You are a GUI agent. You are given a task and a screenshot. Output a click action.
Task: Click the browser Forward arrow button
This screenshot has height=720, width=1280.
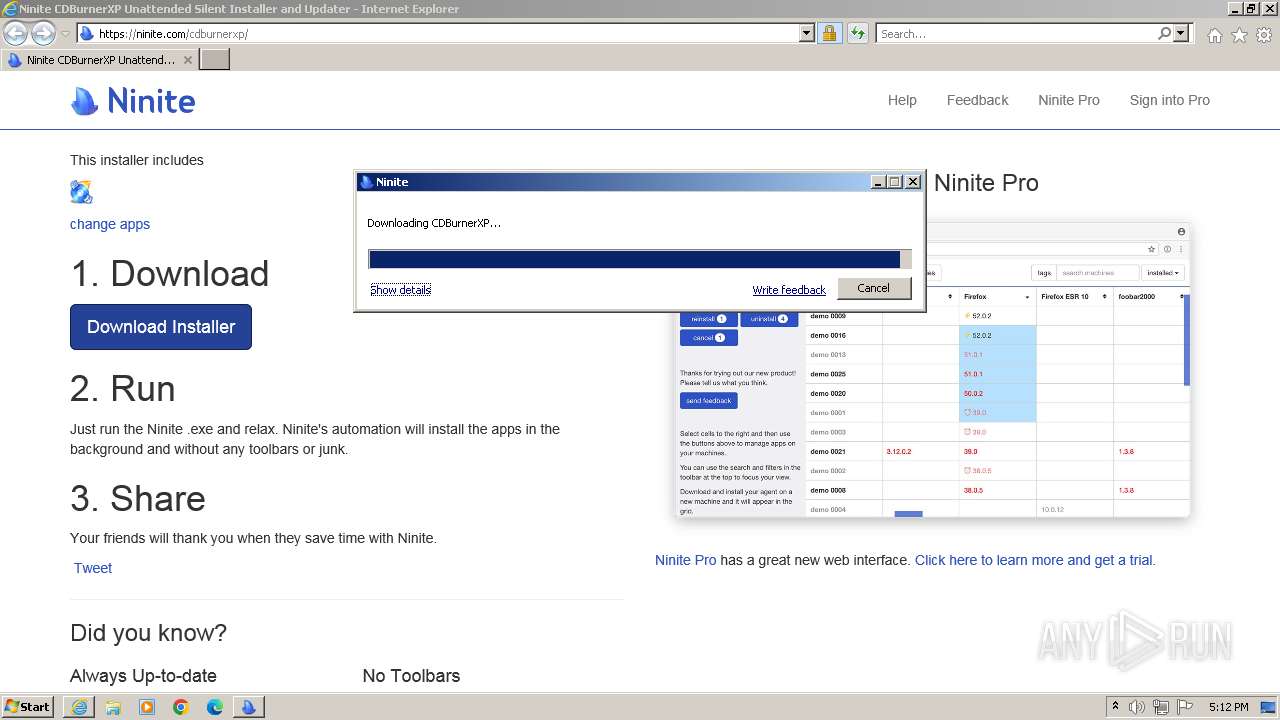tap(43, 34)
